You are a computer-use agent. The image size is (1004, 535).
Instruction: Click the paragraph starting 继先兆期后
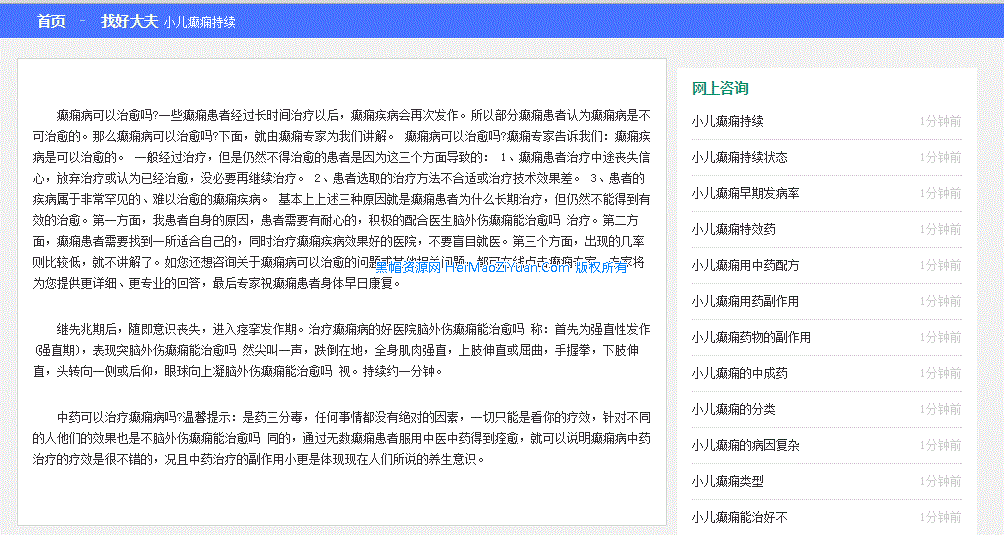point(341,350)
